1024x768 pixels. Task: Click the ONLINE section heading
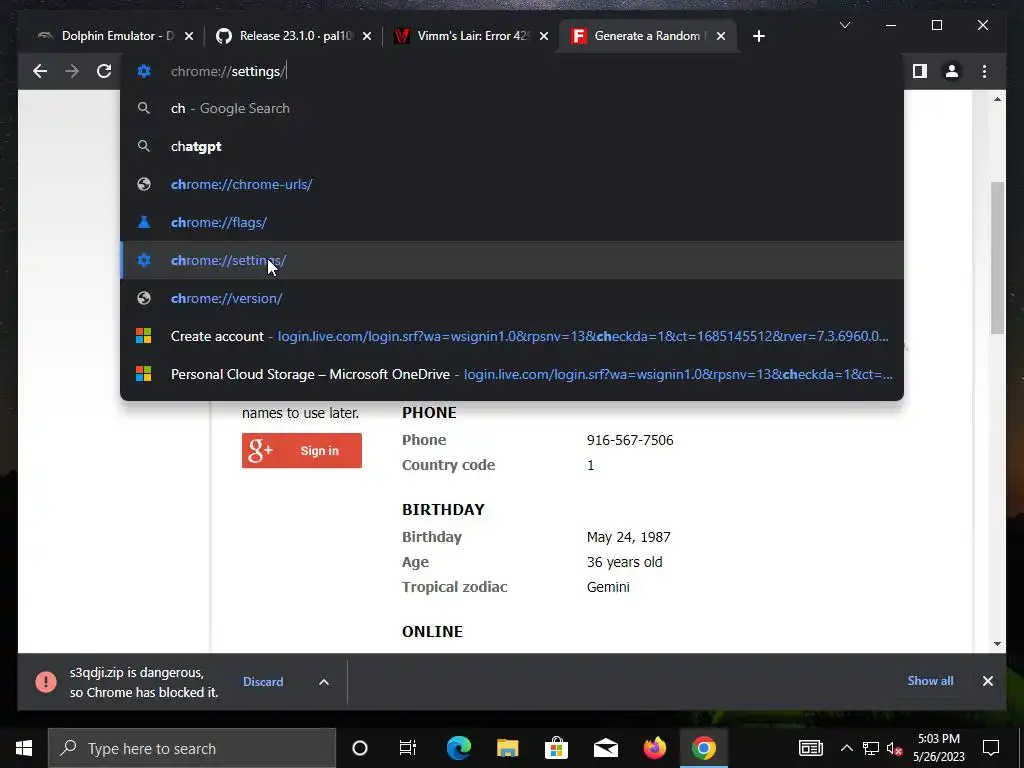[x=432, y=632]
